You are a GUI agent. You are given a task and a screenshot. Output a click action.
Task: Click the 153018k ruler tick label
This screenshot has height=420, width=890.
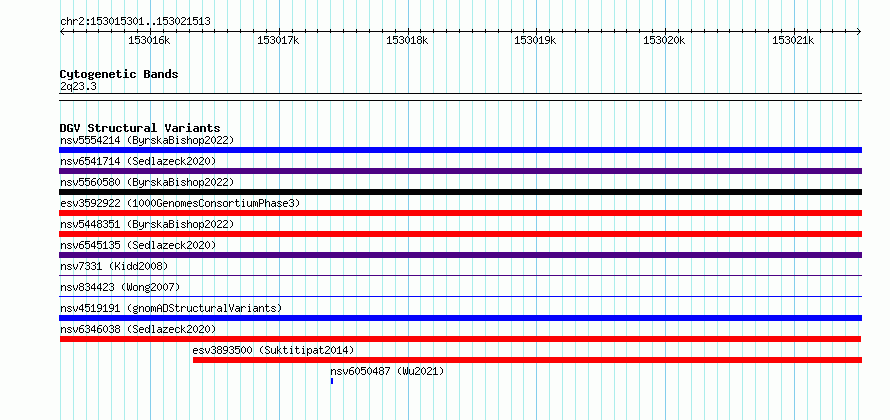coord(407,40)
